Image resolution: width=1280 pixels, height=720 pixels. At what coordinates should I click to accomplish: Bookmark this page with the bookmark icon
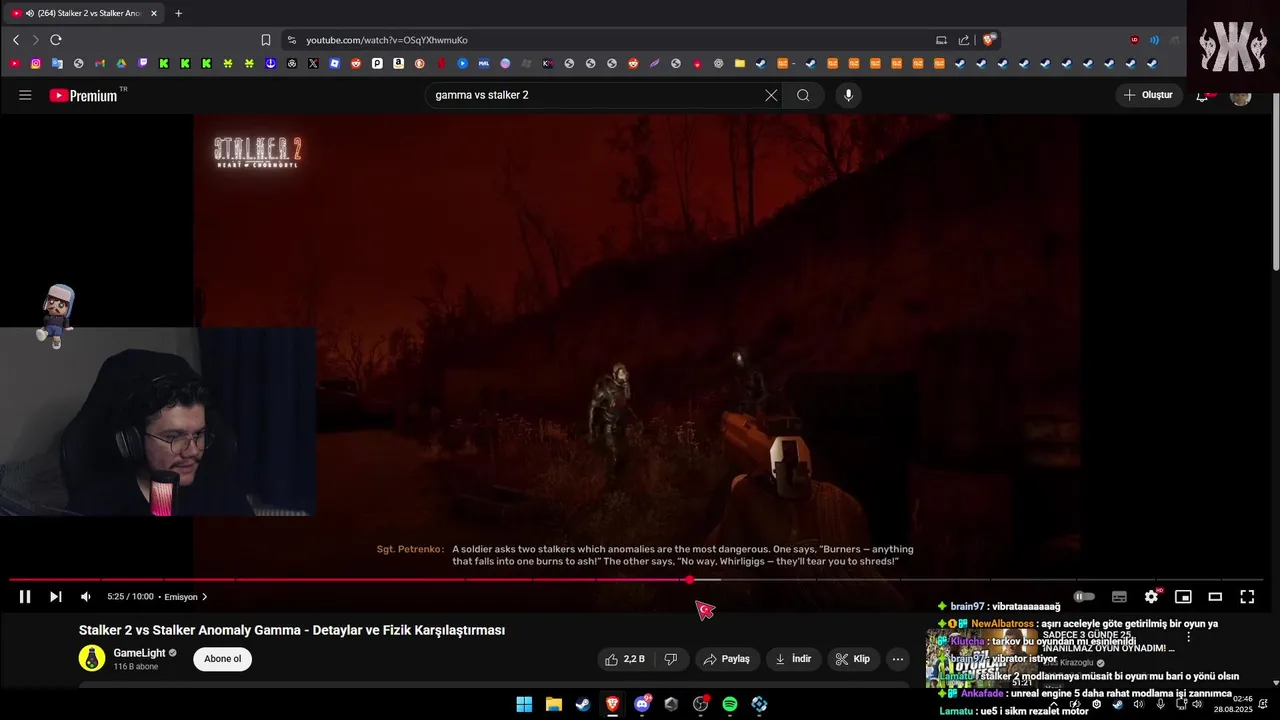click(266, 40)
